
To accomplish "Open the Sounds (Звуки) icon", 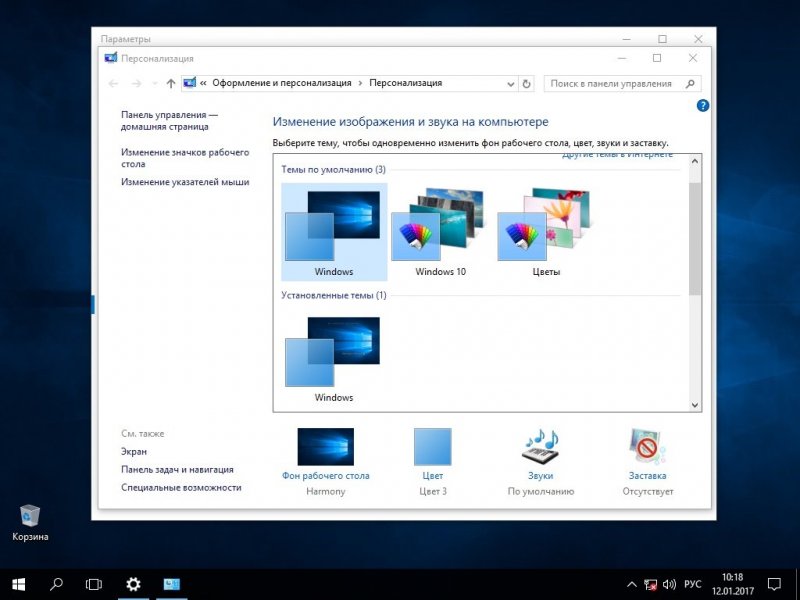I will tap(540, 446).
